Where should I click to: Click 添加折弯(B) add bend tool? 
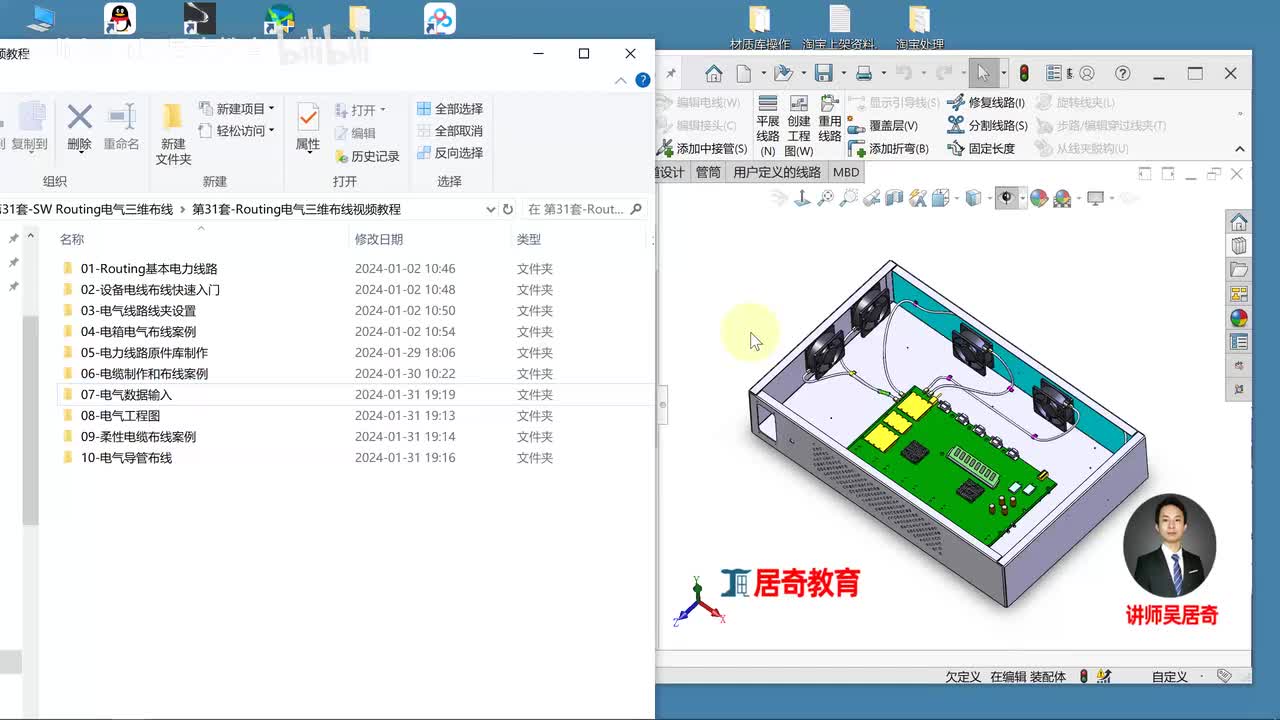[x=888, y=148]
